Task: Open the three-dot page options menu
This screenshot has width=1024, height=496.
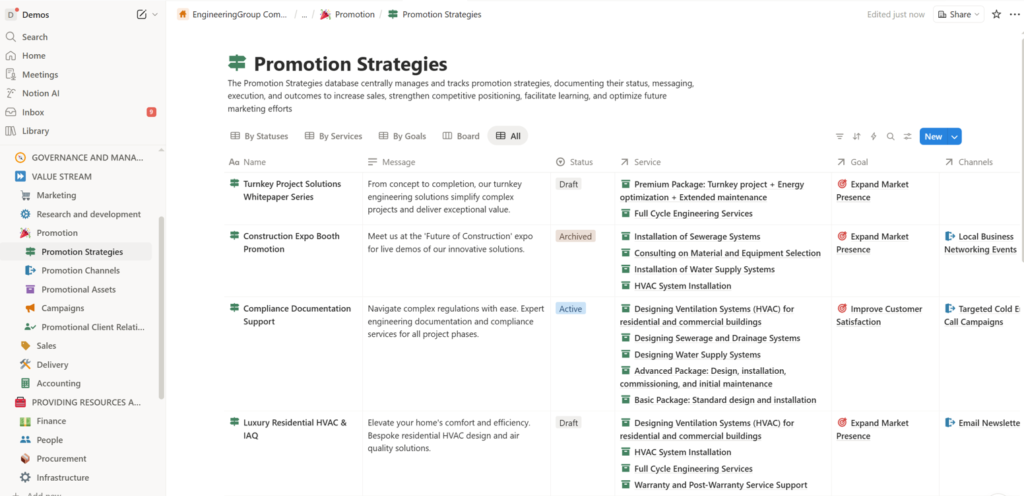Action: 1012,15
